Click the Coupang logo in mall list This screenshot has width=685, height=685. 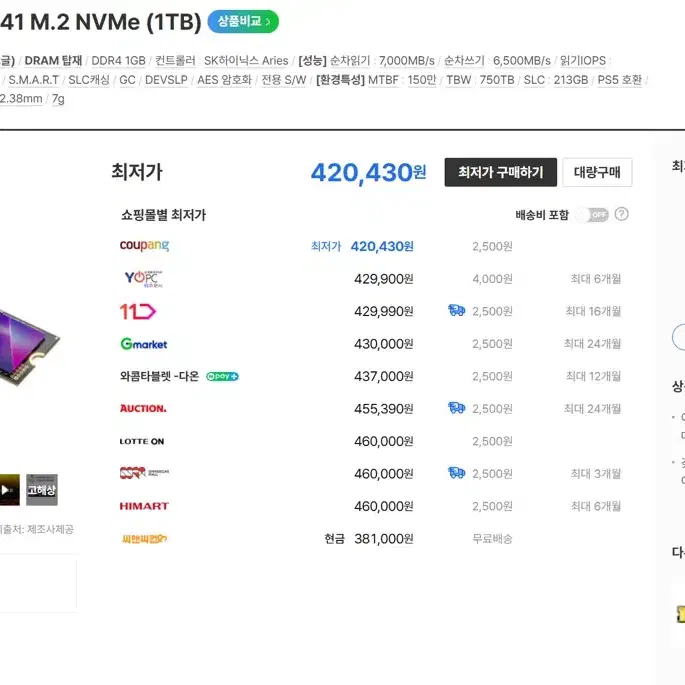click(x=144, y=246)
